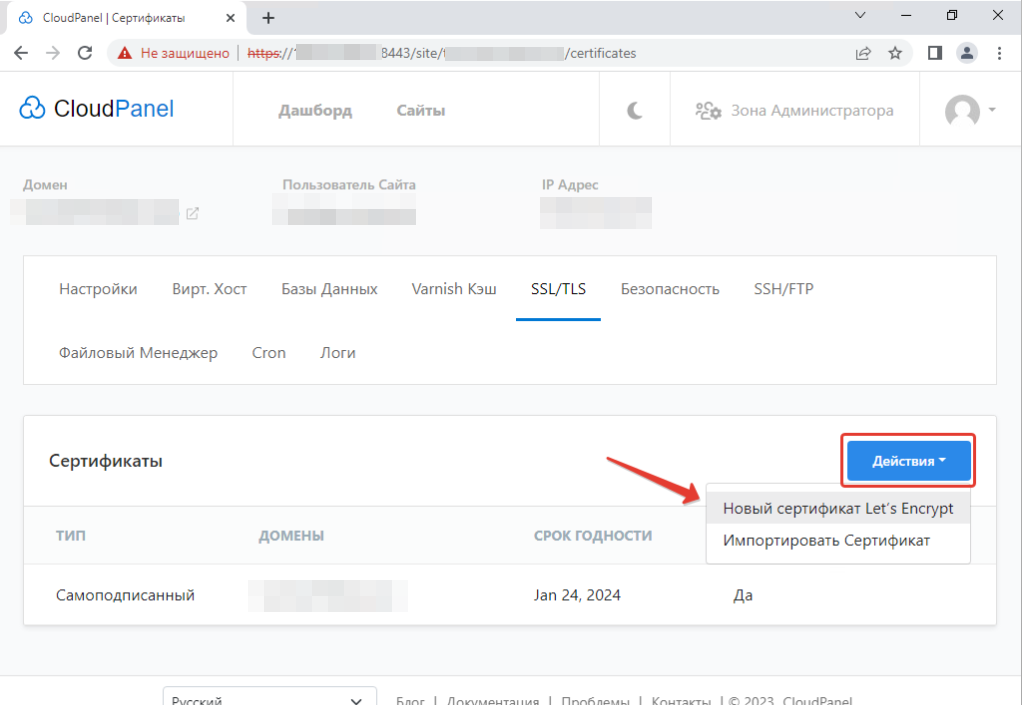This screenshot has height=705, width=1022.
Task: Toggle the bookmark star for this page
Action: [x=895, y=53]
